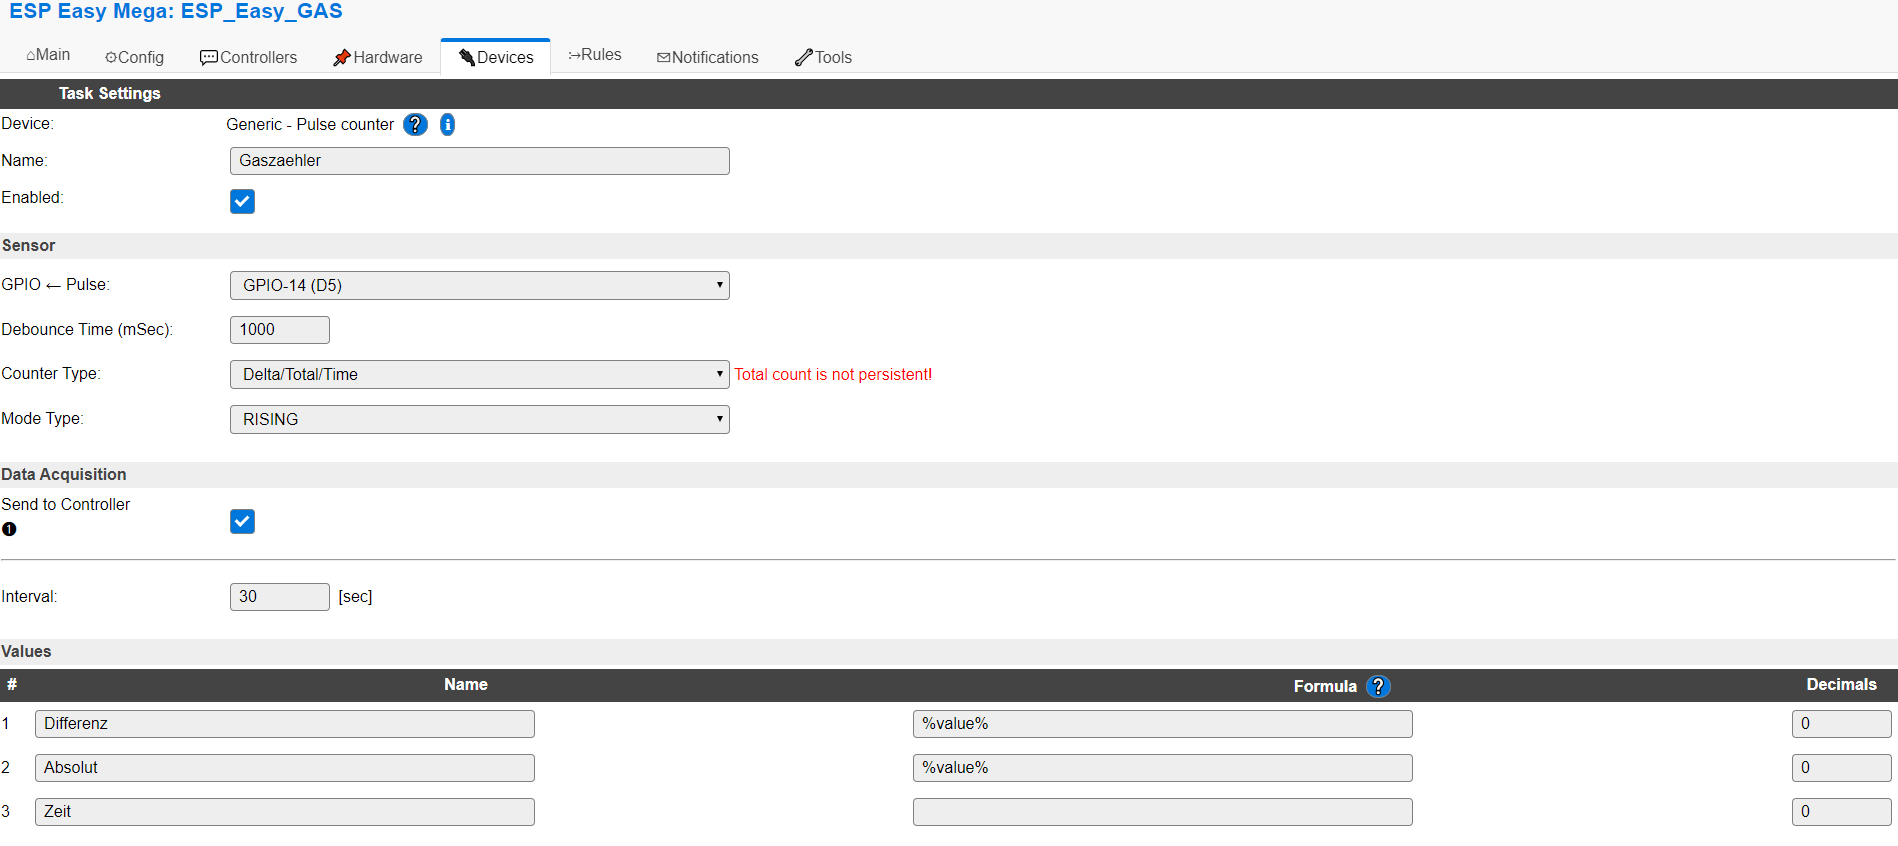Expand the Counter Type dropdown
The image size is (1898, 846).
[479, 374]
